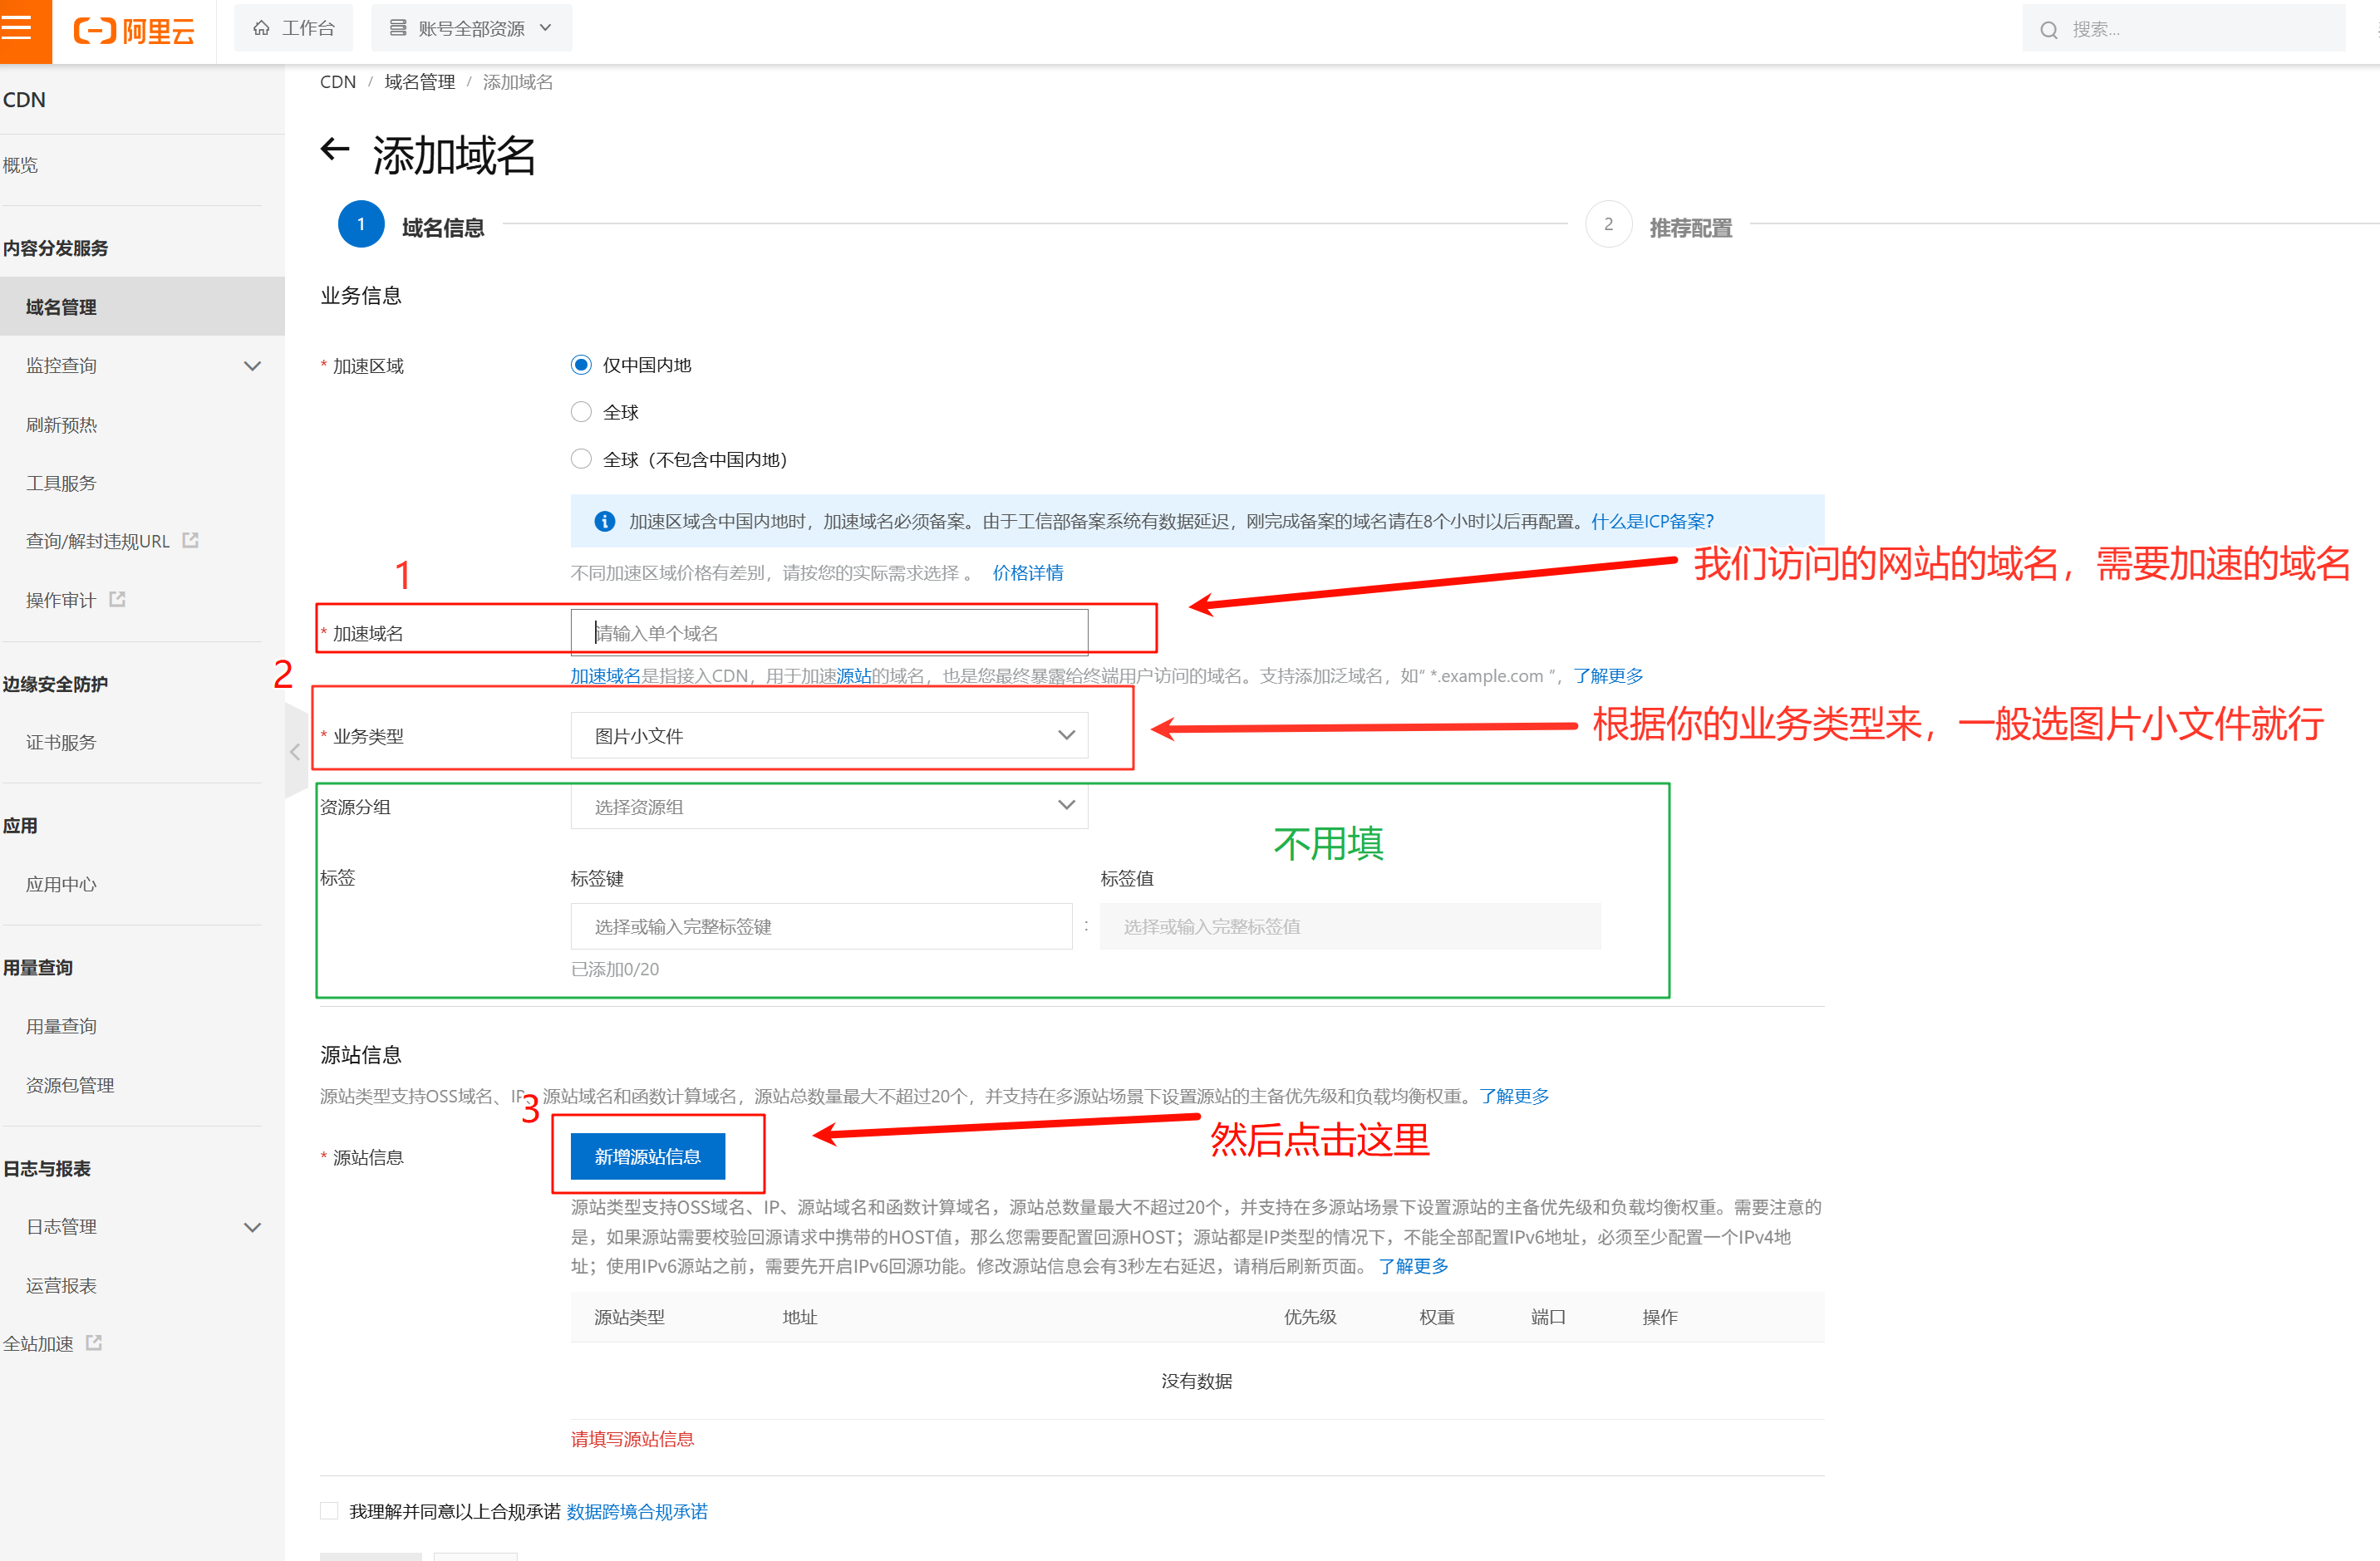Click the search magnifier in the top bar
The height and width of the screenshot is (1561, 2380).
(2048, 28)
